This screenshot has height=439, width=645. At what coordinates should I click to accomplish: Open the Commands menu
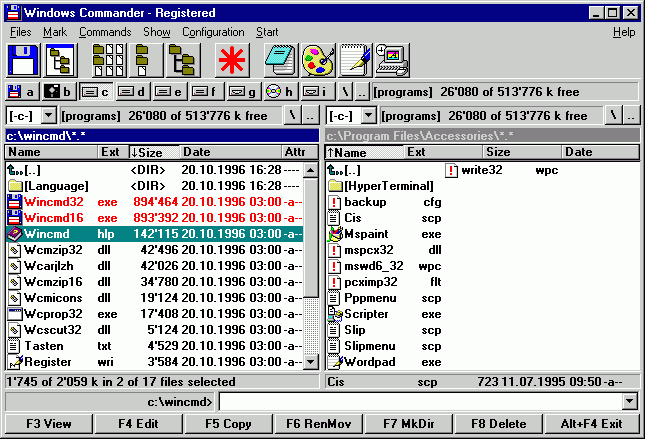pos(105,32)
